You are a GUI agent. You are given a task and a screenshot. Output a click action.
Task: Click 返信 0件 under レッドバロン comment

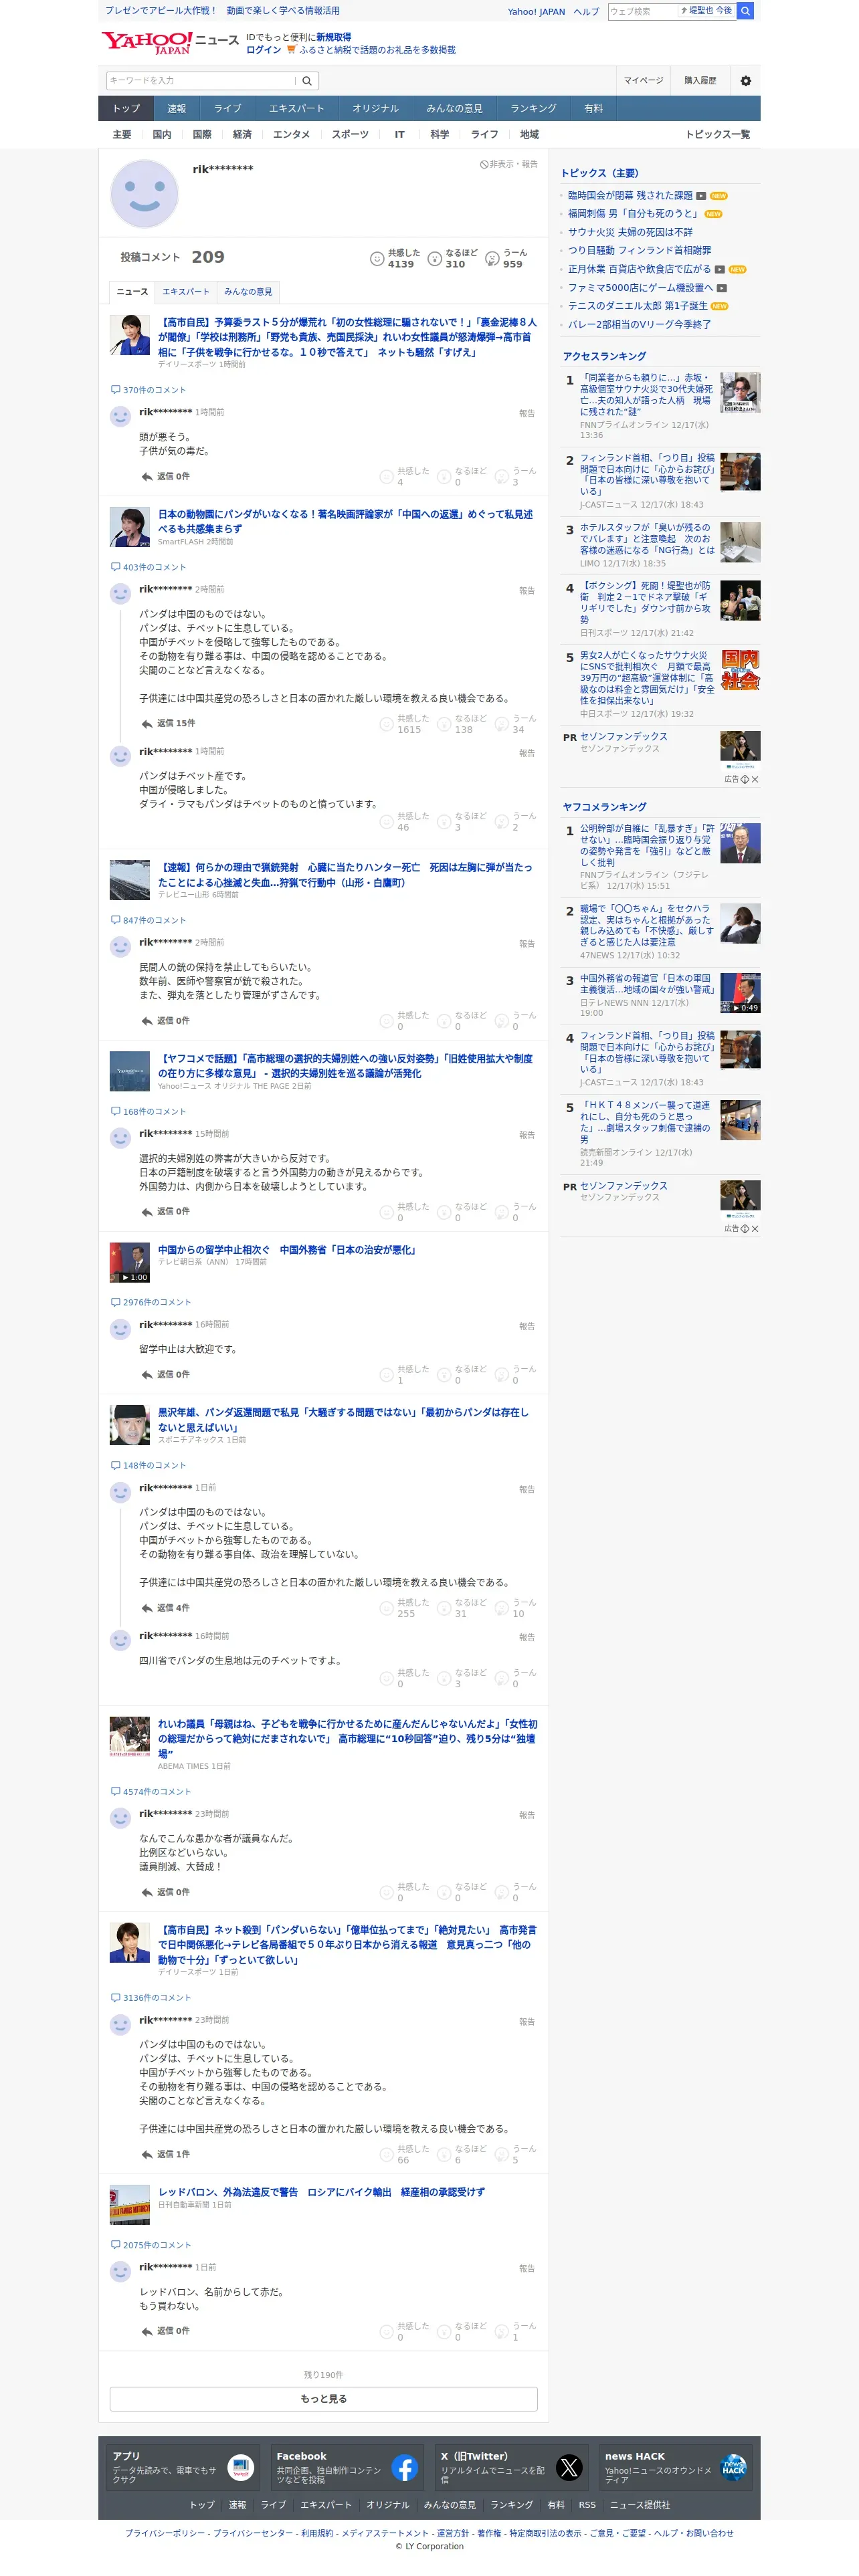165,2331
